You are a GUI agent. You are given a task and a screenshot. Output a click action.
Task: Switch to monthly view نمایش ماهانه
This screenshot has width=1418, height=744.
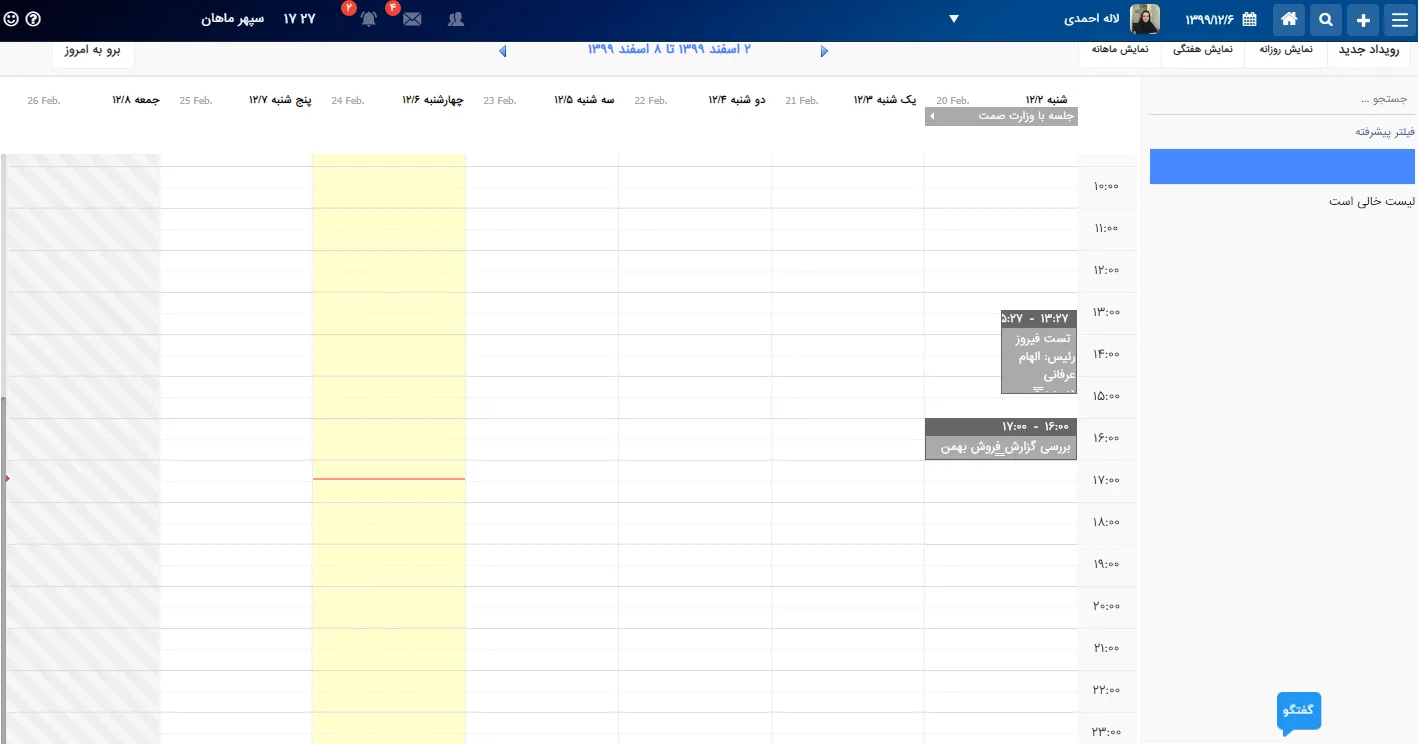[x=1121, y=49]
